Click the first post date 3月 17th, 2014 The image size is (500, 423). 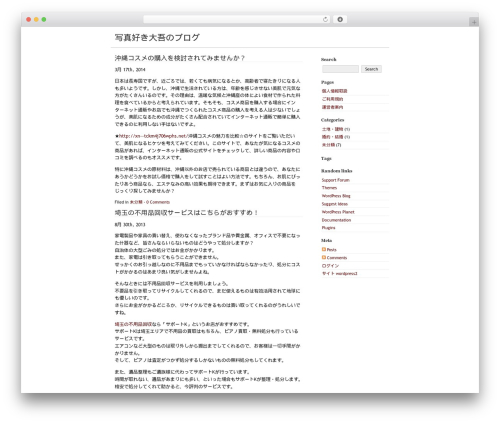[130, 70]
